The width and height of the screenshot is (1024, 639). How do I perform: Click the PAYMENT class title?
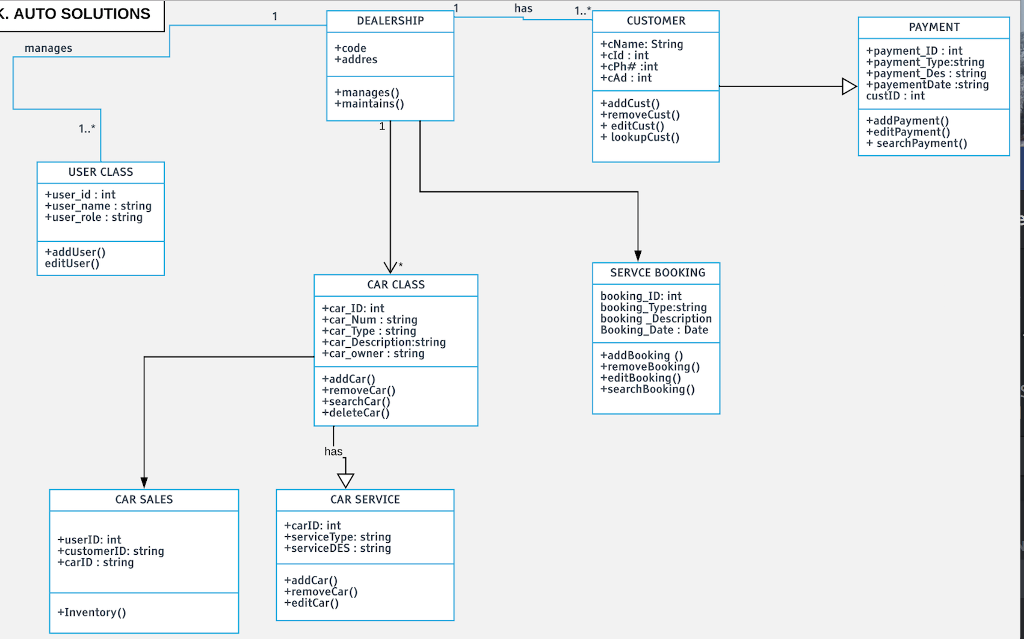933,27
